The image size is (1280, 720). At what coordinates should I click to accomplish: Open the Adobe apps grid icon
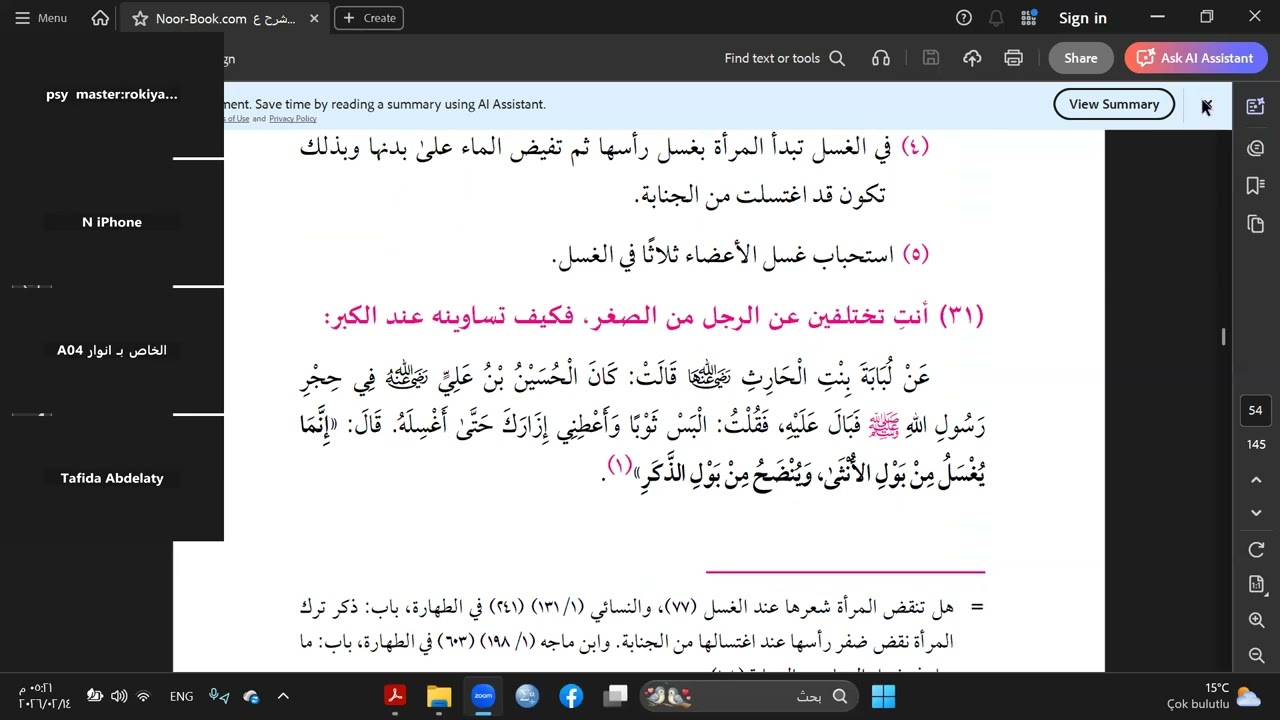tap(1028, 18)
